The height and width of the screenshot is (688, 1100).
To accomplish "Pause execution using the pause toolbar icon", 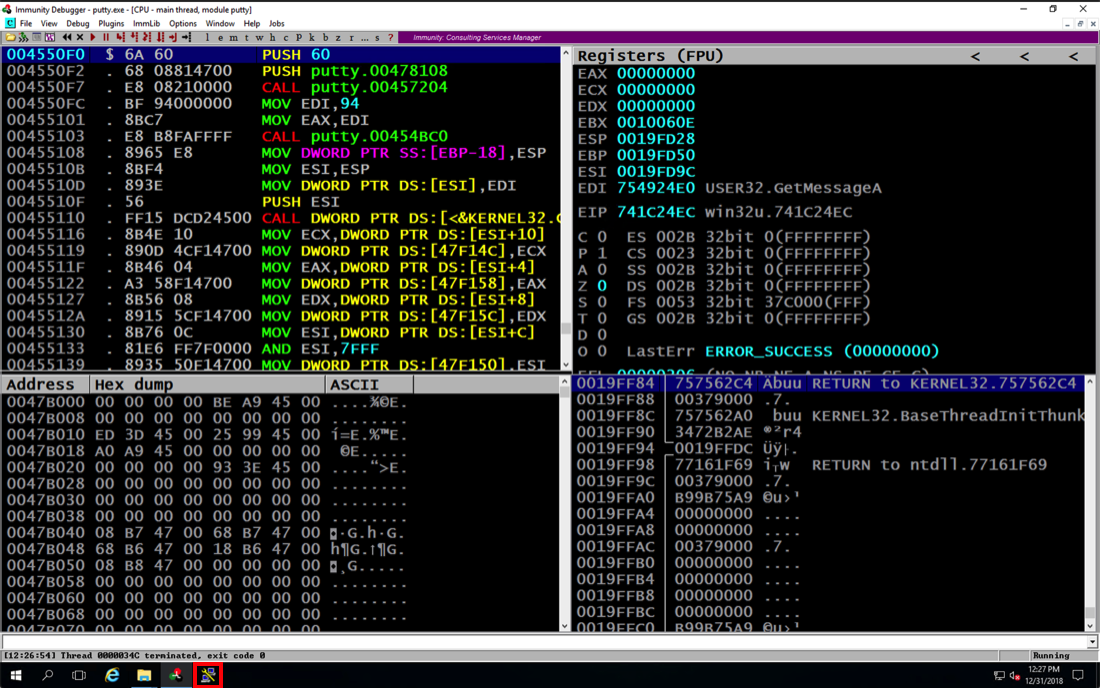I will point(106,38).
